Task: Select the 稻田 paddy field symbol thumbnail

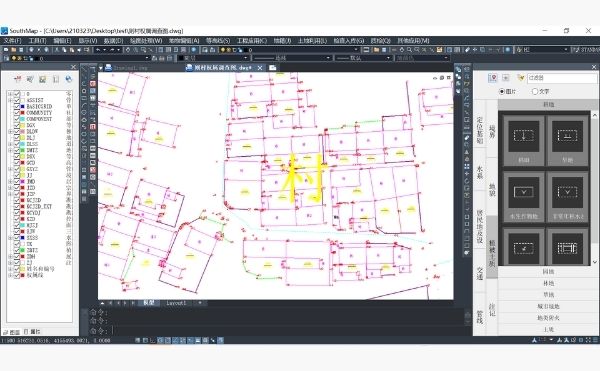Action: pos(523,141)
